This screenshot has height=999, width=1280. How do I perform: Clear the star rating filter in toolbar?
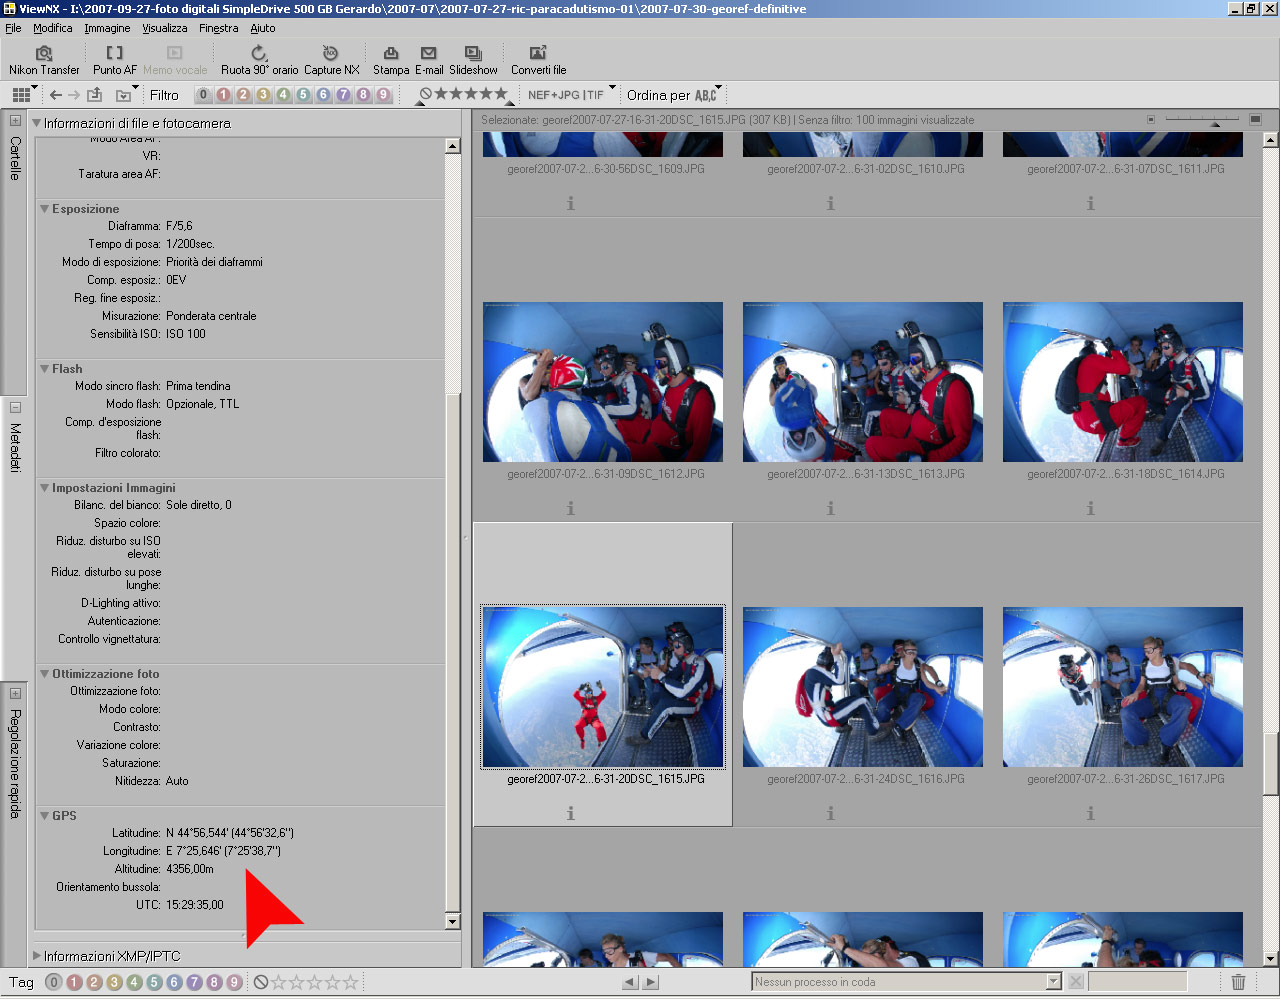click(x=425, y=94)
